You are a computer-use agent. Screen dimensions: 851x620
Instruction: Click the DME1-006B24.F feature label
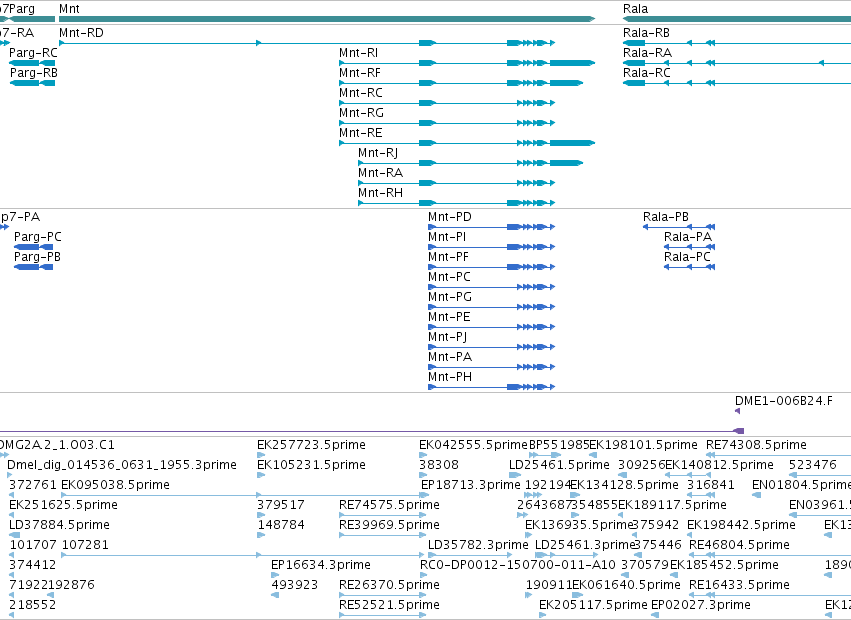pyautogui.click(x=784, y=401)
